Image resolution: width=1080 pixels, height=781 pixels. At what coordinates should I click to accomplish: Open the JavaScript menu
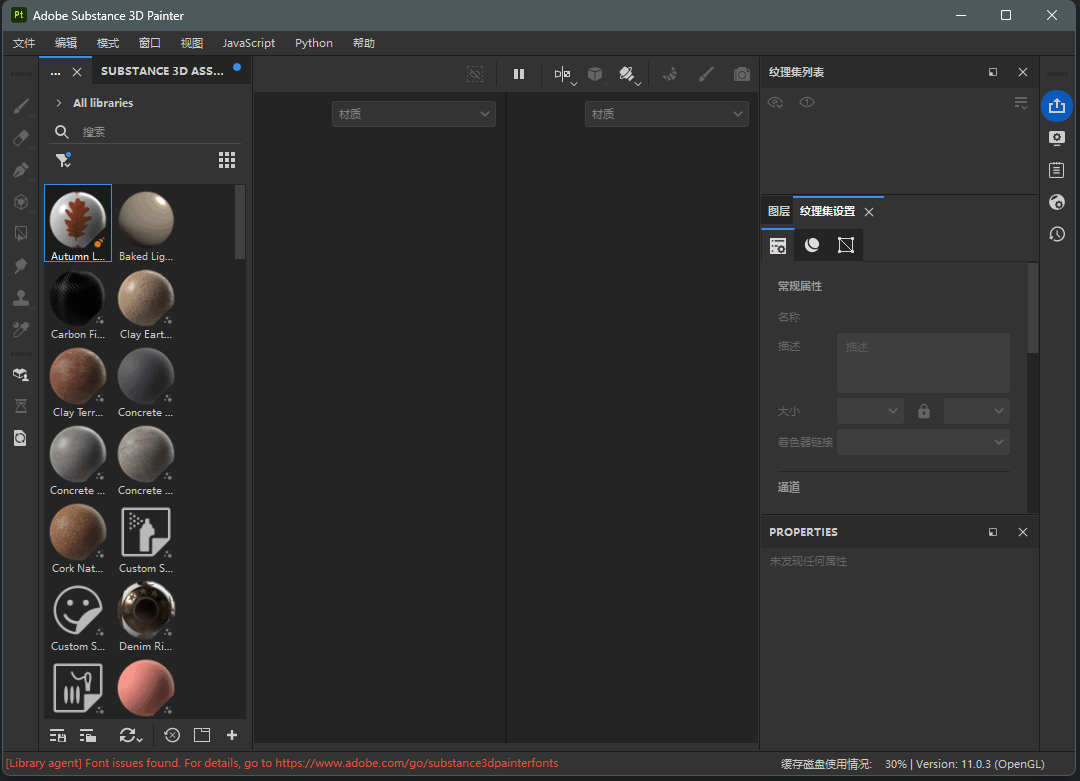coord(249,43)
